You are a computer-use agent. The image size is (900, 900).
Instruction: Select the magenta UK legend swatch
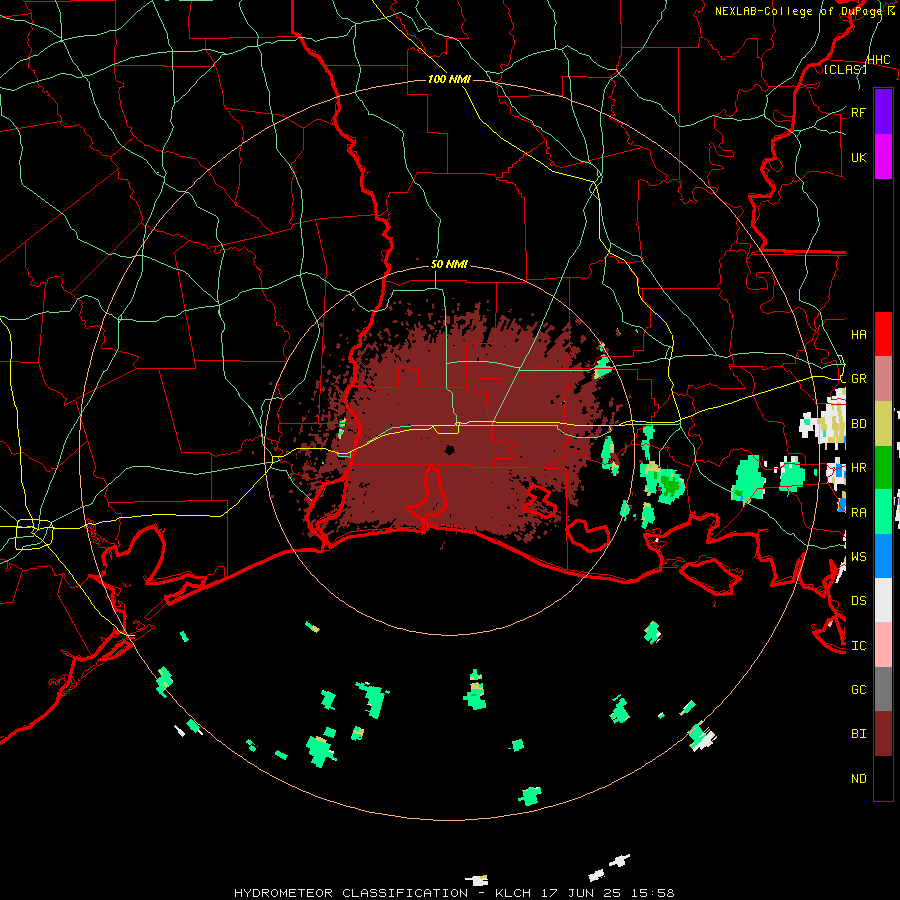tap(883, 157)
